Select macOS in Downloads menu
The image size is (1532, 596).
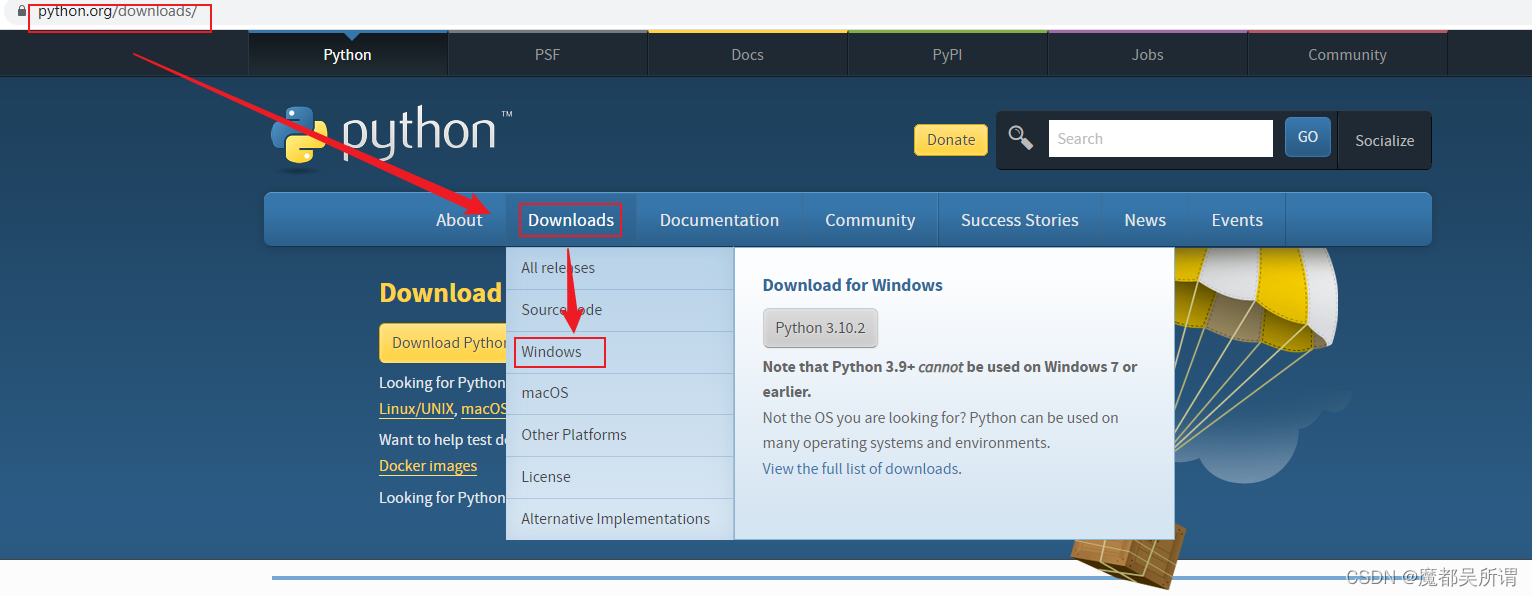coord(620,393)
